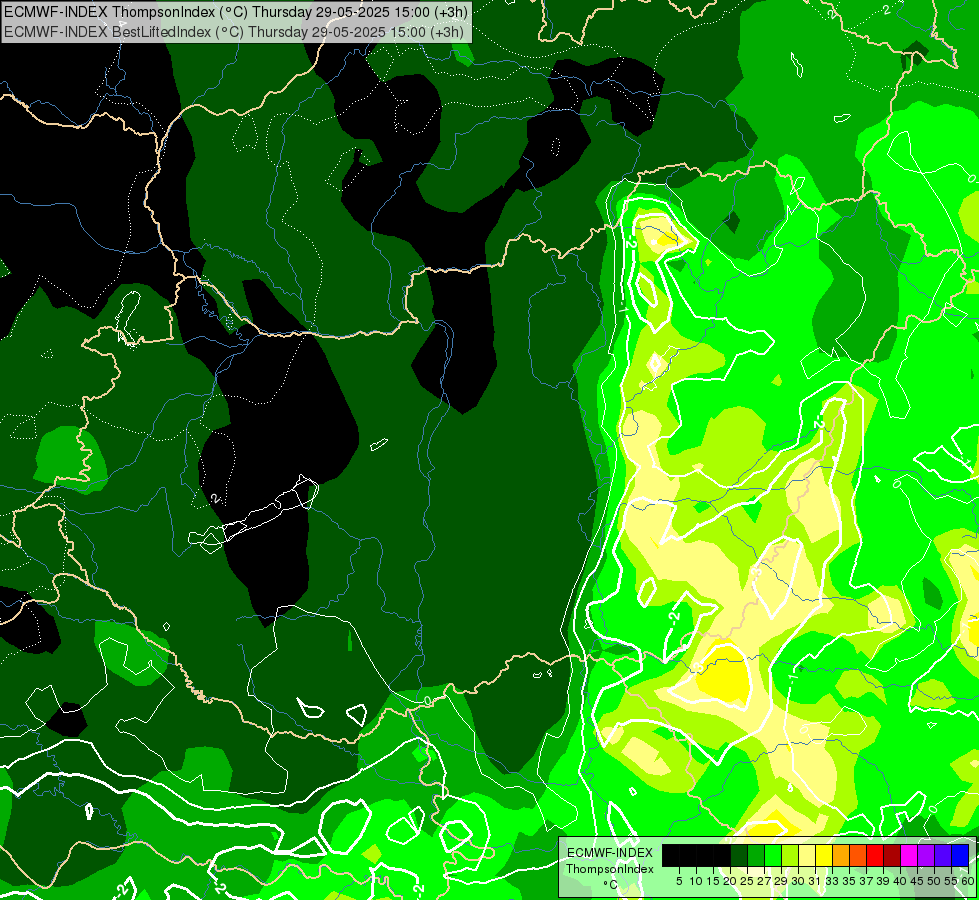Click the red-orange 35–37 legend swatch
The image size is (979, 900).
tap(858, 855)
